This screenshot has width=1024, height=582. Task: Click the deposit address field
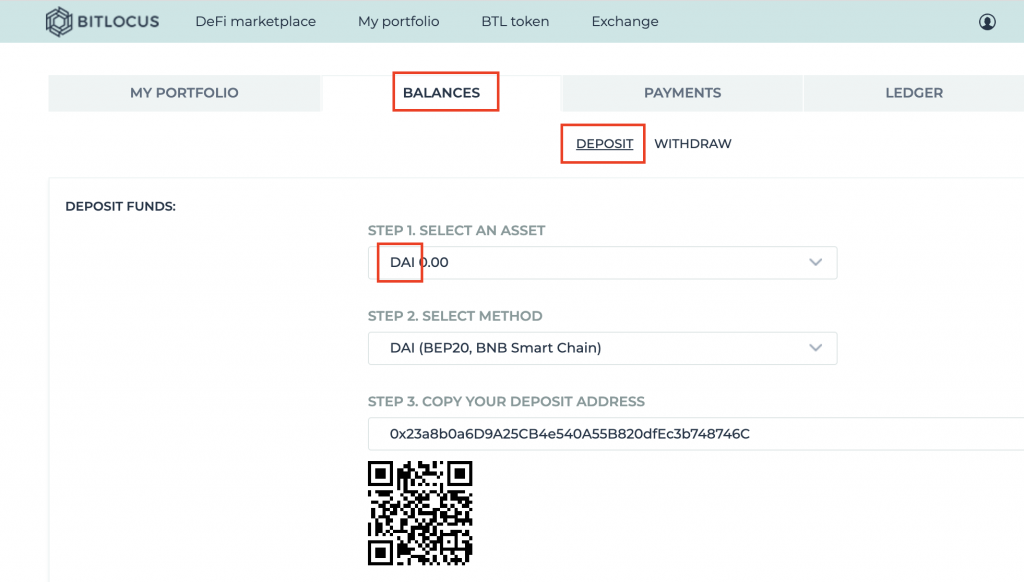coord(696,434)
